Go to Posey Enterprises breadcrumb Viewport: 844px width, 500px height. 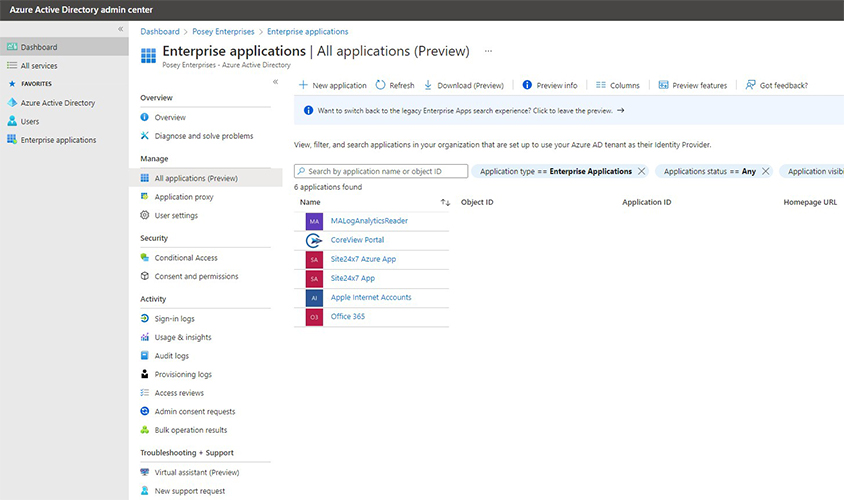(223, 31)
